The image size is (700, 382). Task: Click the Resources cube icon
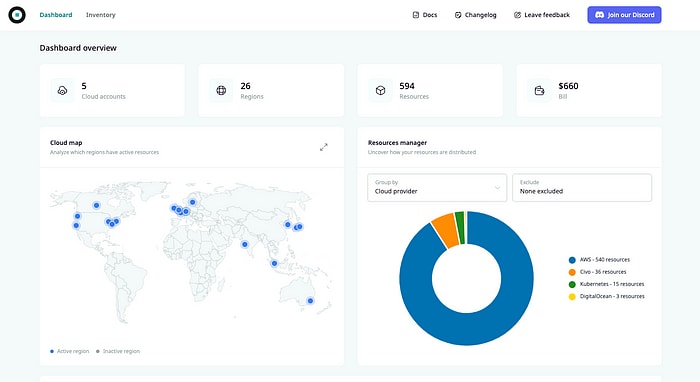[380, 91]
